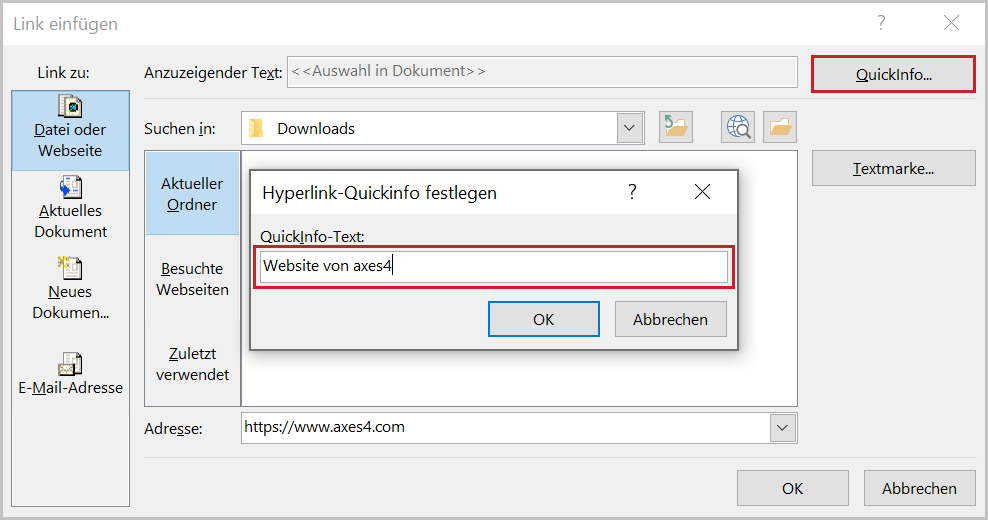Image resolution: width=988 pixels, height=520 pixels.
Task: Expand the Adresse history dropdown
Action: tap(782, 428)
